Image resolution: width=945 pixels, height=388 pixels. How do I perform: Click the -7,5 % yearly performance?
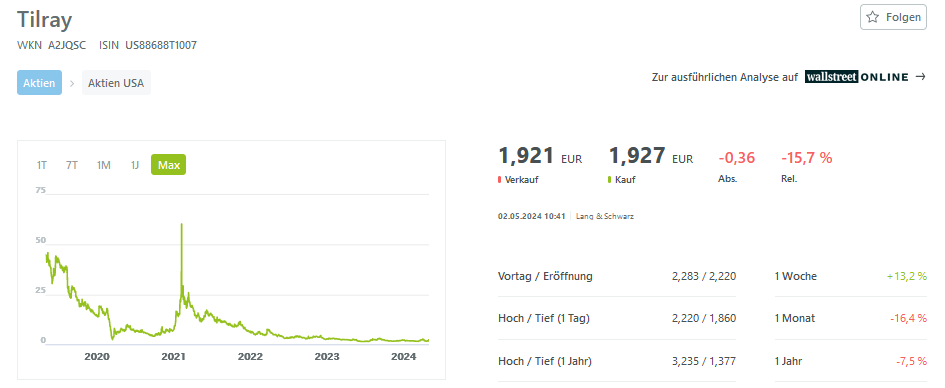tap(911, 362)
